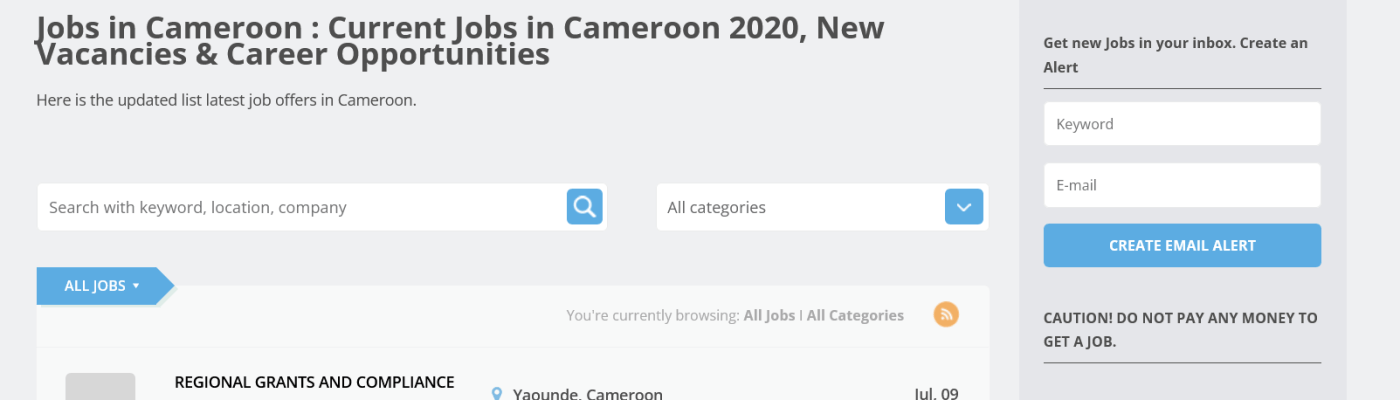Screen dimensions: 1400x400
Task: Open the Regional Grants and Compliance job listing
Action: click(314, 382)
